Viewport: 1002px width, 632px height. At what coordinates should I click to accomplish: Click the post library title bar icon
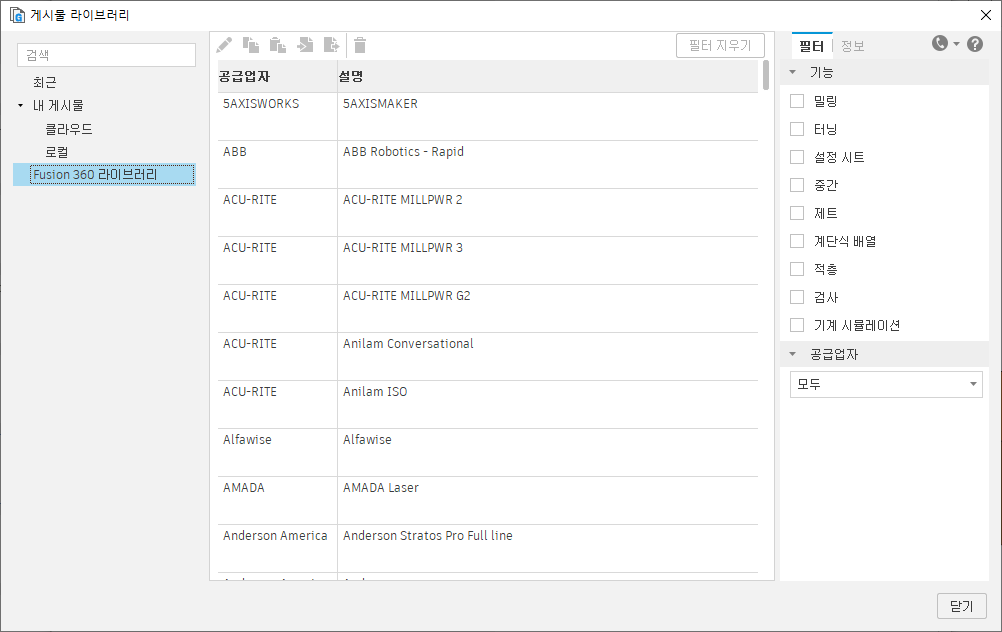click(x=17, y=15)
